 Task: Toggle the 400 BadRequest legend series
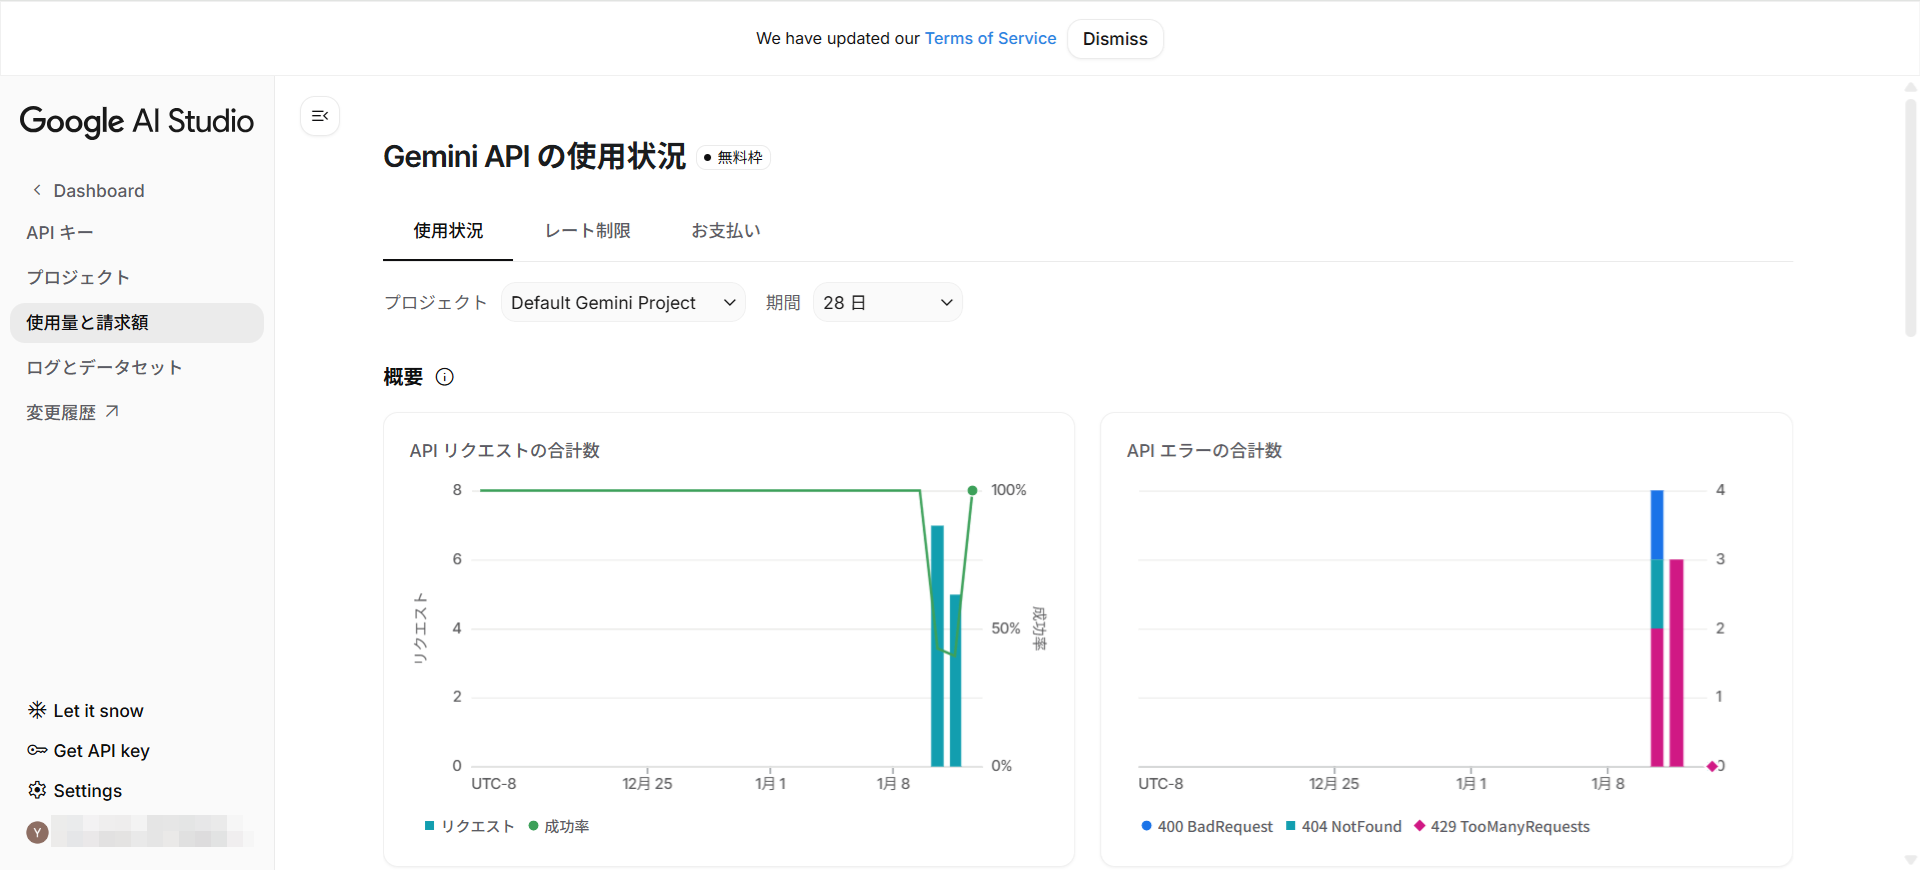[1207, 826]
